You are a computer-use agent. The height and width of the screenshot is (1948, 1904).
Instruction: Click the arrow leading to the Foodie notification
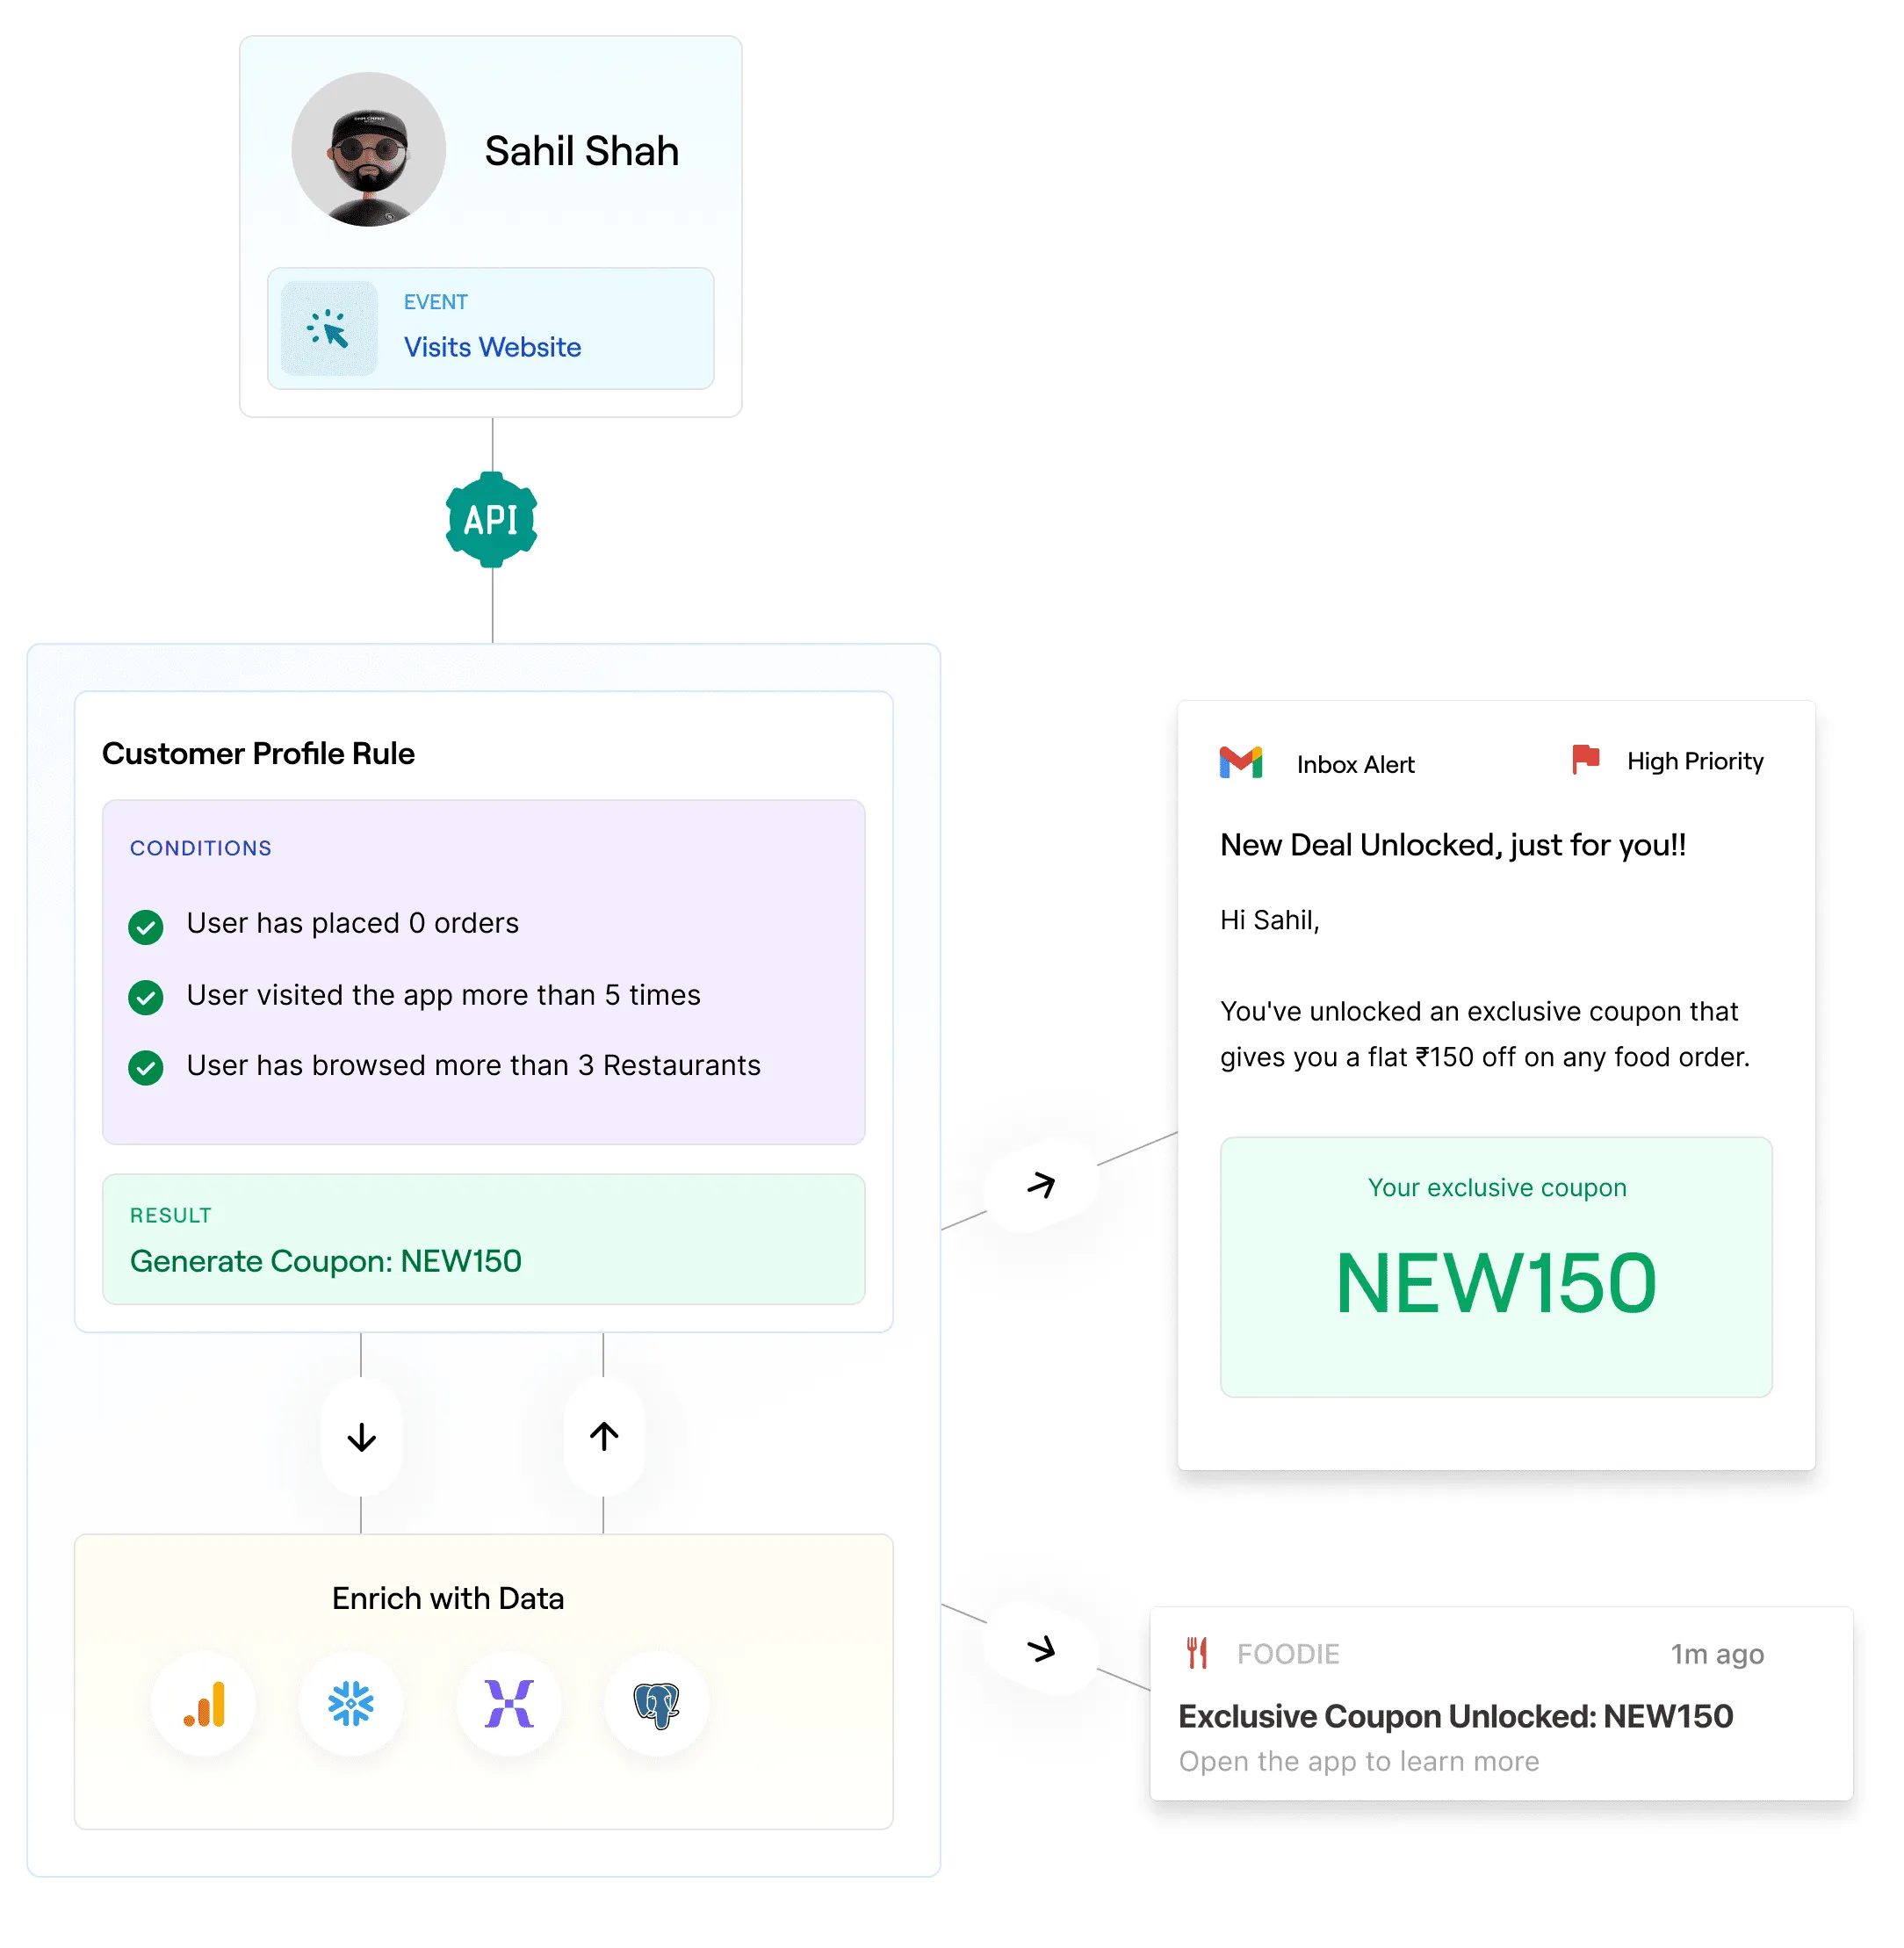(1041, 1649)
